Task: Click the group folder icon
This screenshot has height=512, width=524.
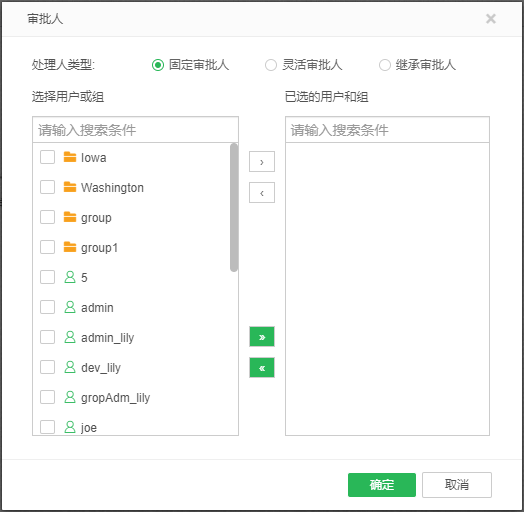Action: pos(70,217)
